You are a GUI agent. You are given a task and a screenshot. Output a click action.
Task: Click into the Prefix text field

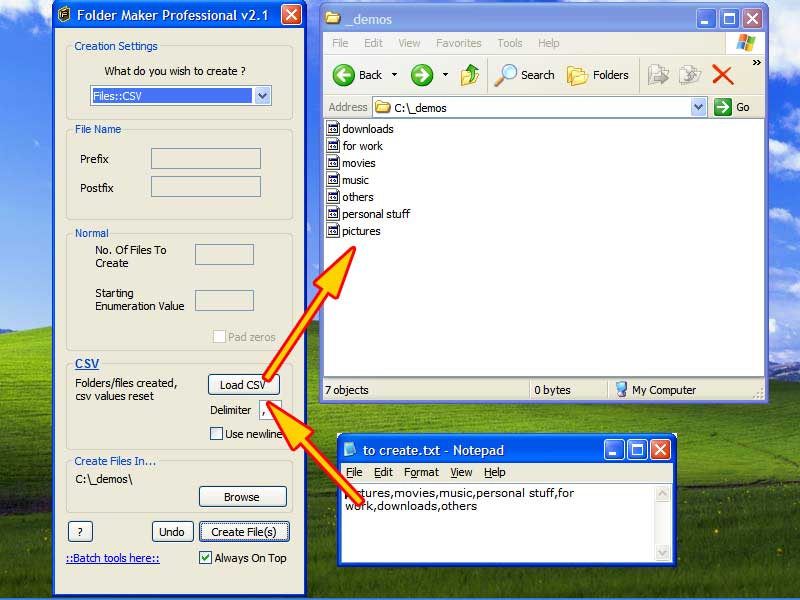(205, 159)
